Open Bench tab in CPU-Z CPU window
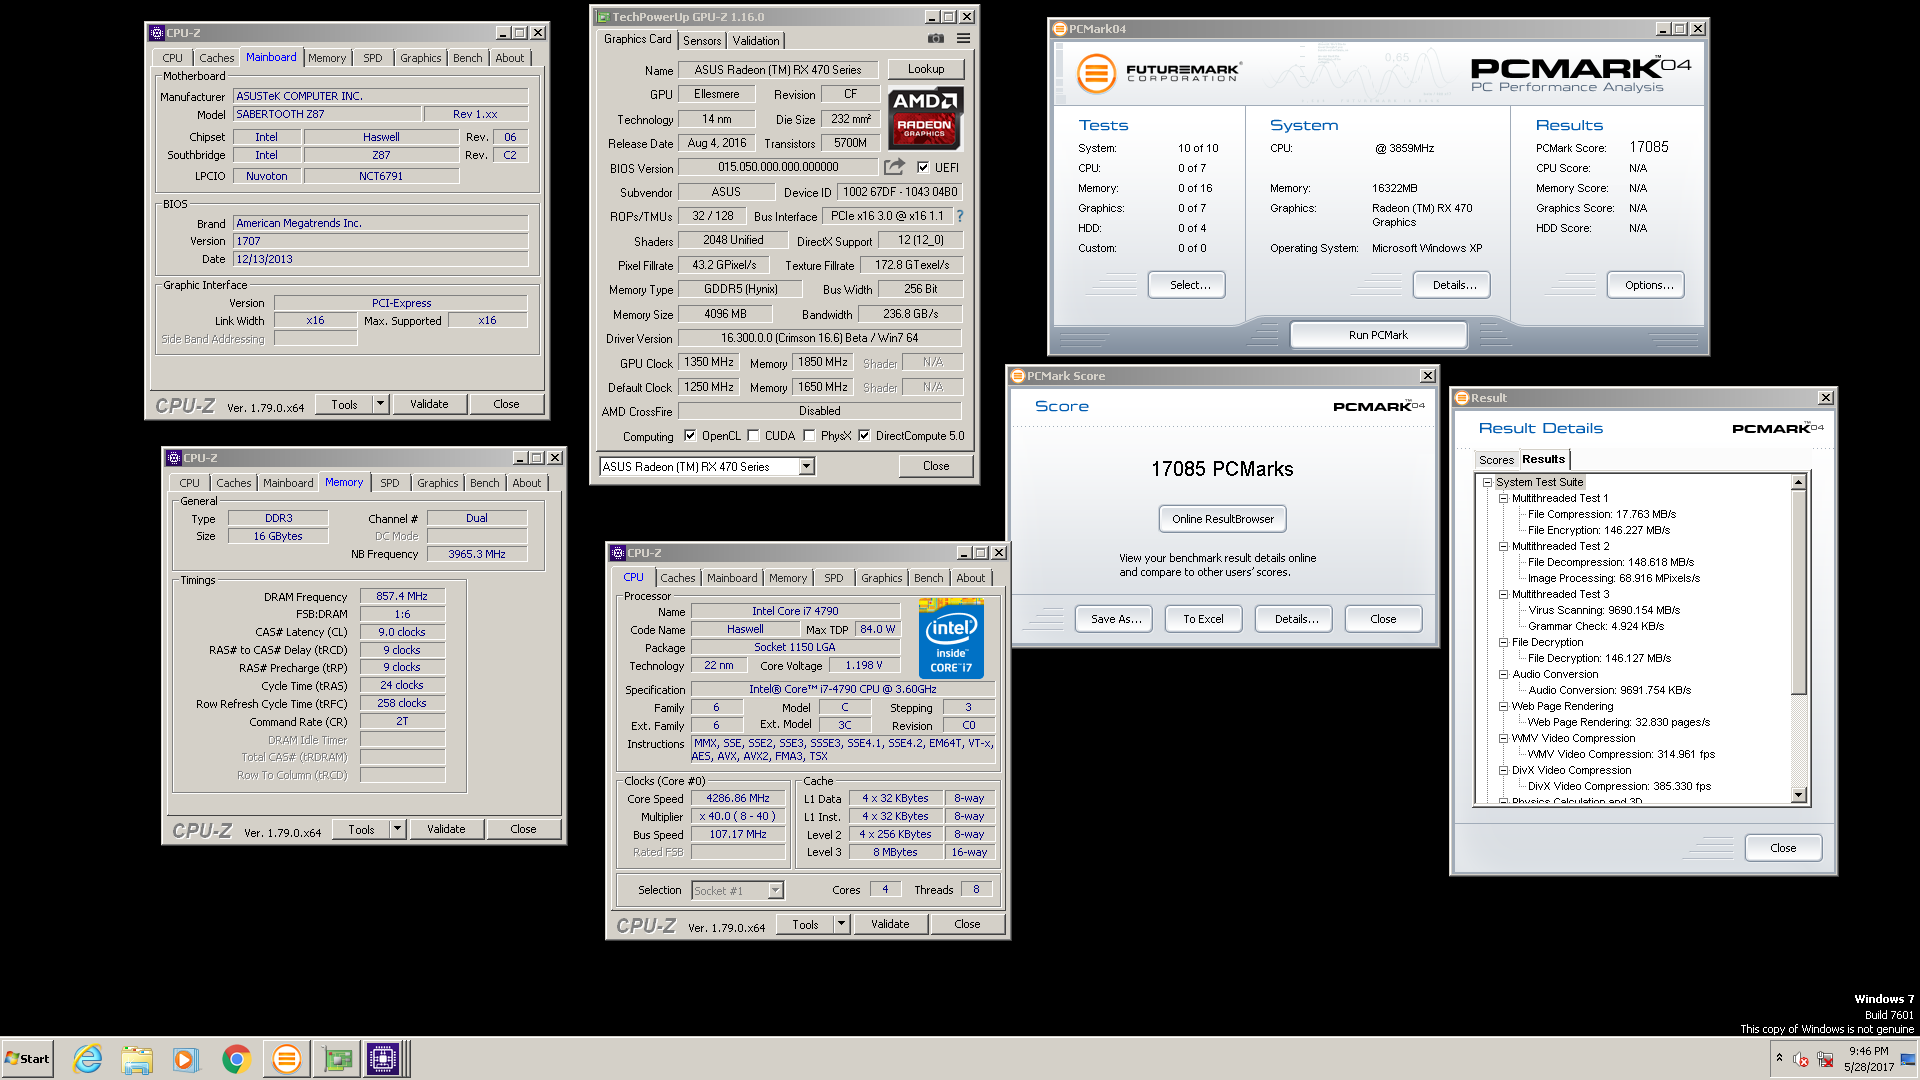The height and width of the screenshot is (1080, 1920). (x=928, y=578)
